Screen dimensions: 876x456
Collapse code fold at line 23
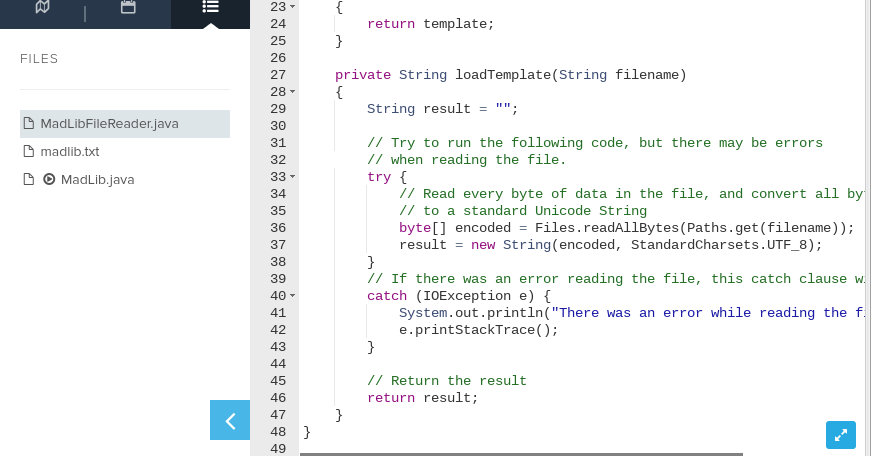tap(292, 7)
